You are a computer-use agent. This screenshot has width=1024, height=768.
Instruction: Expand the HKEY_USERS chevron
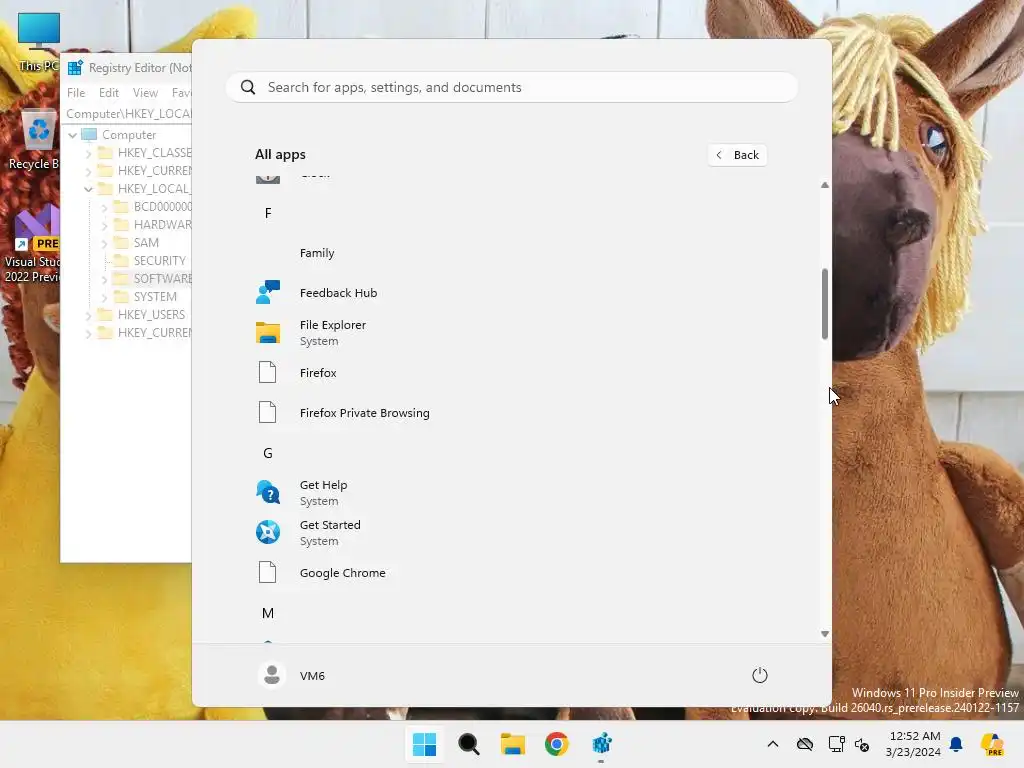click(88, 315)
